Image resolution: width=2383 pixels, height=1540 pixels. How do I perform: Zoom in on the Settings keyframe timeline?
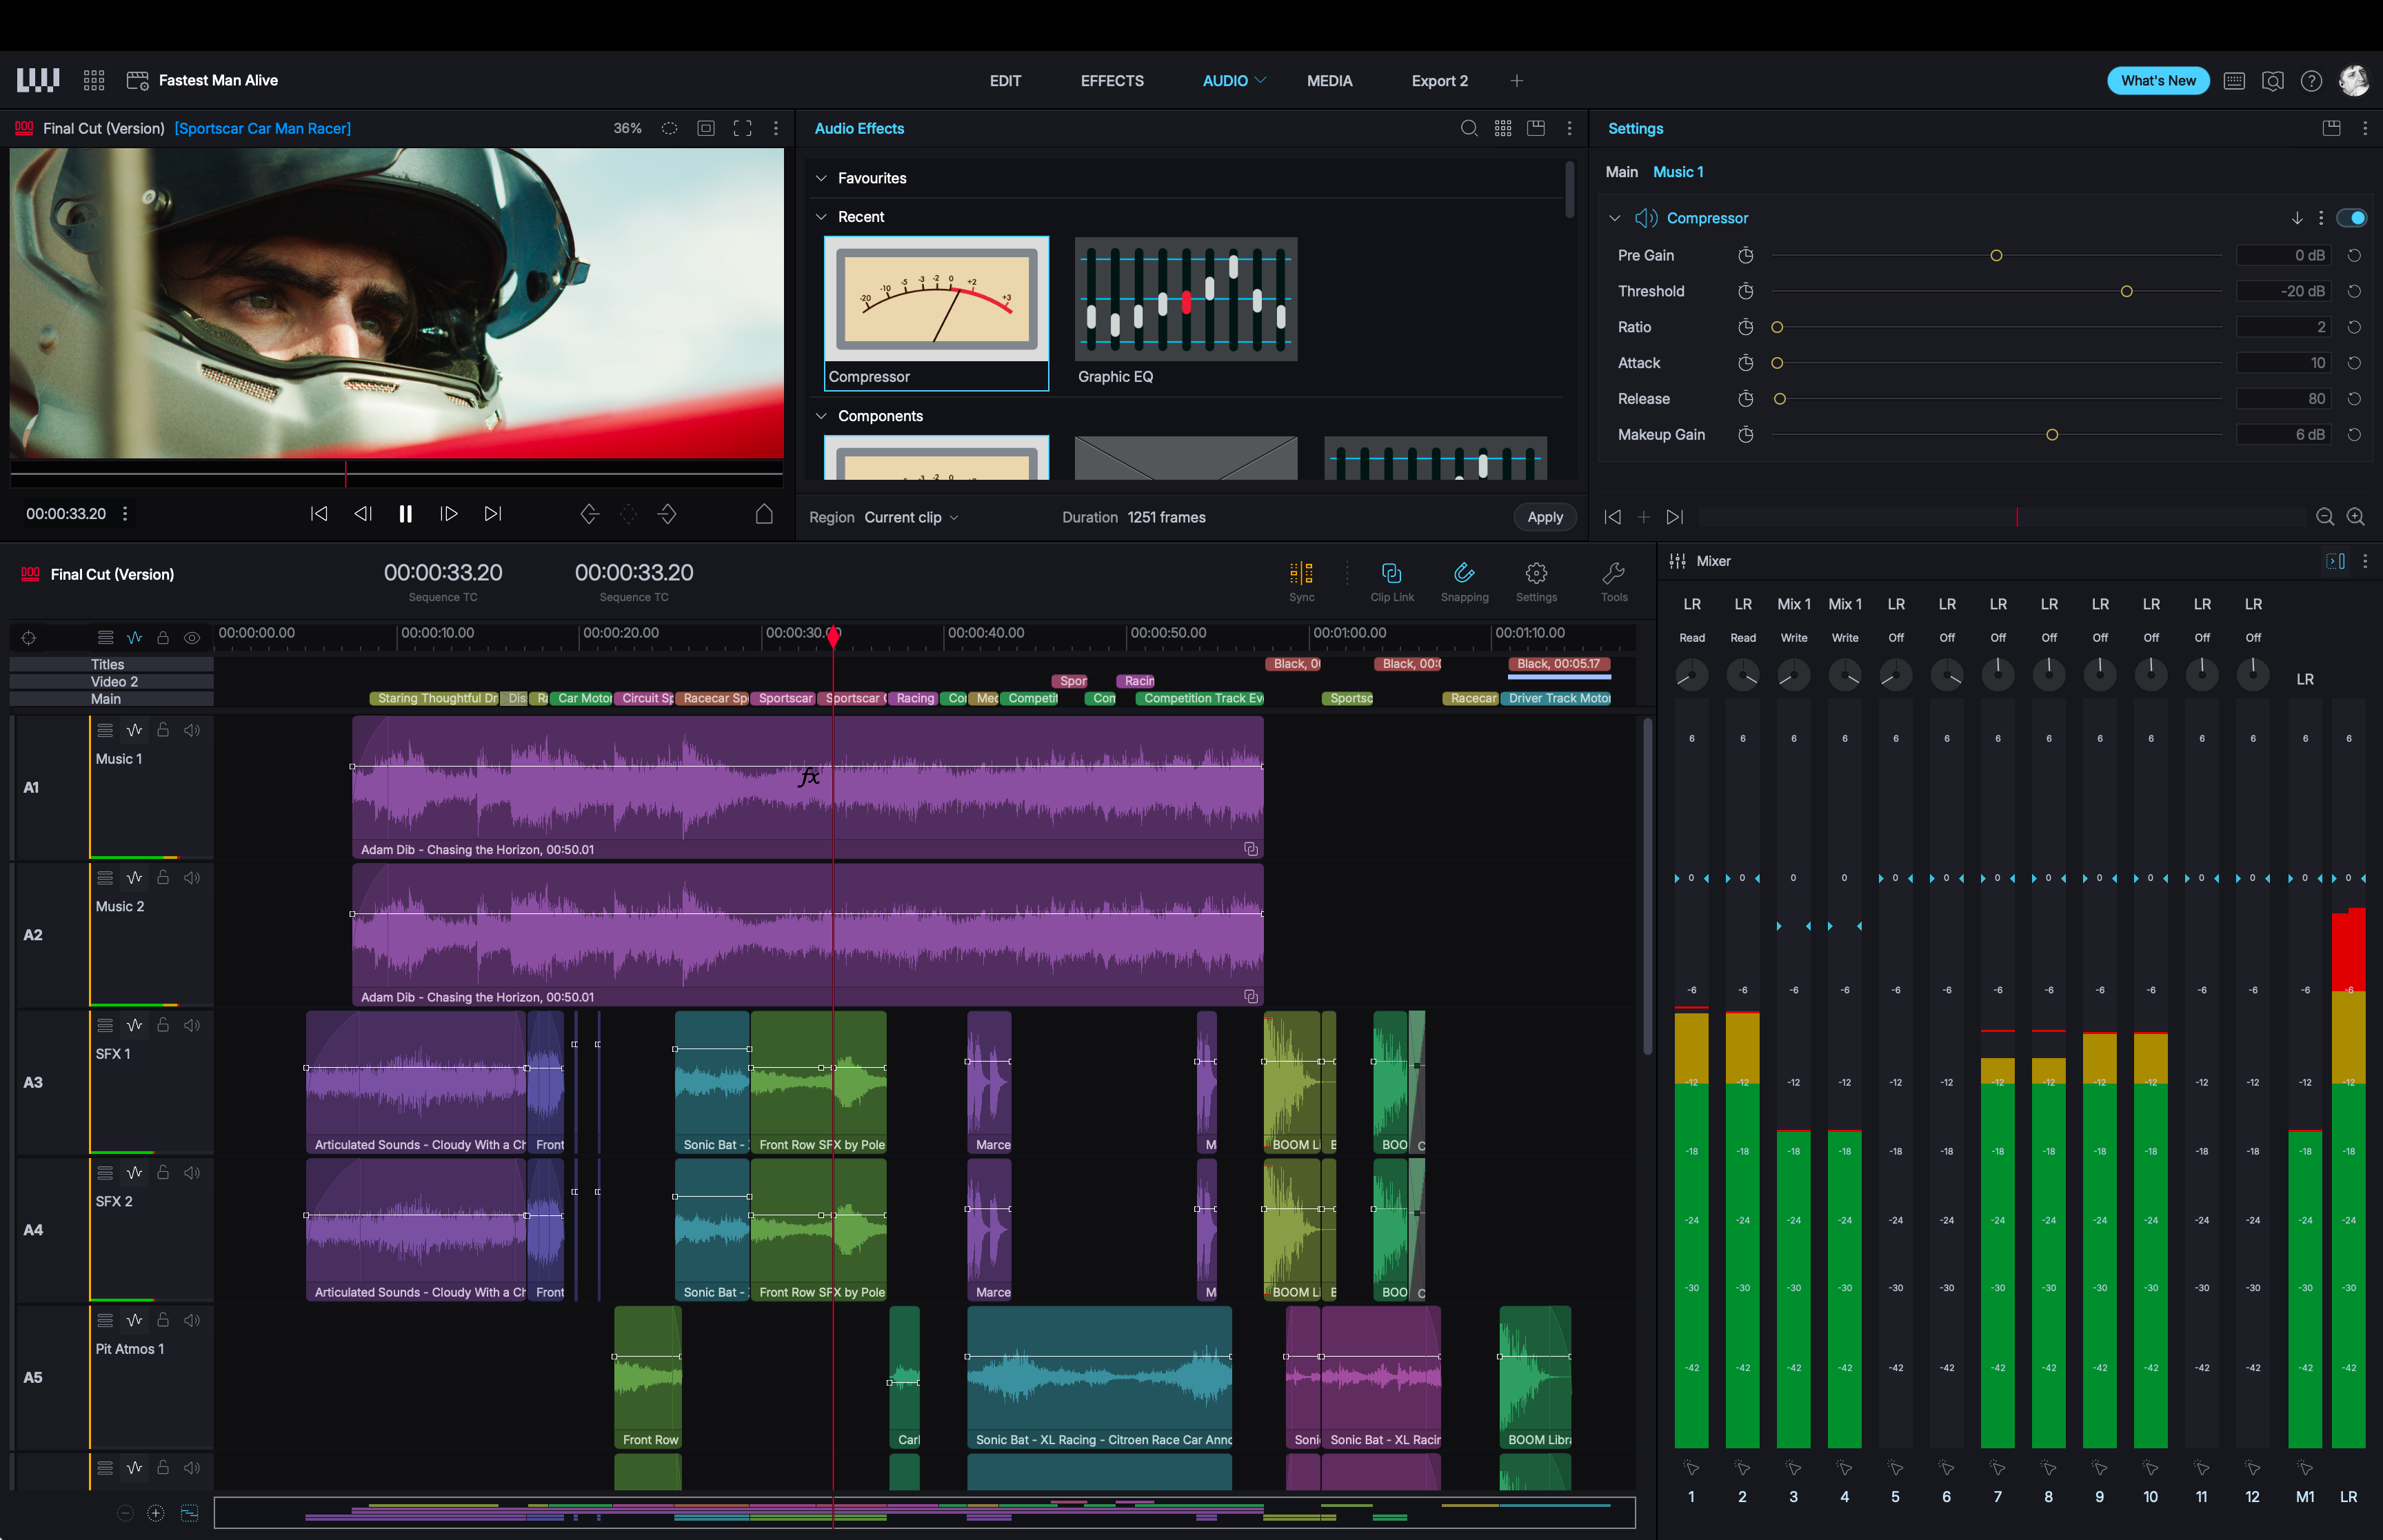[2355, 517]
